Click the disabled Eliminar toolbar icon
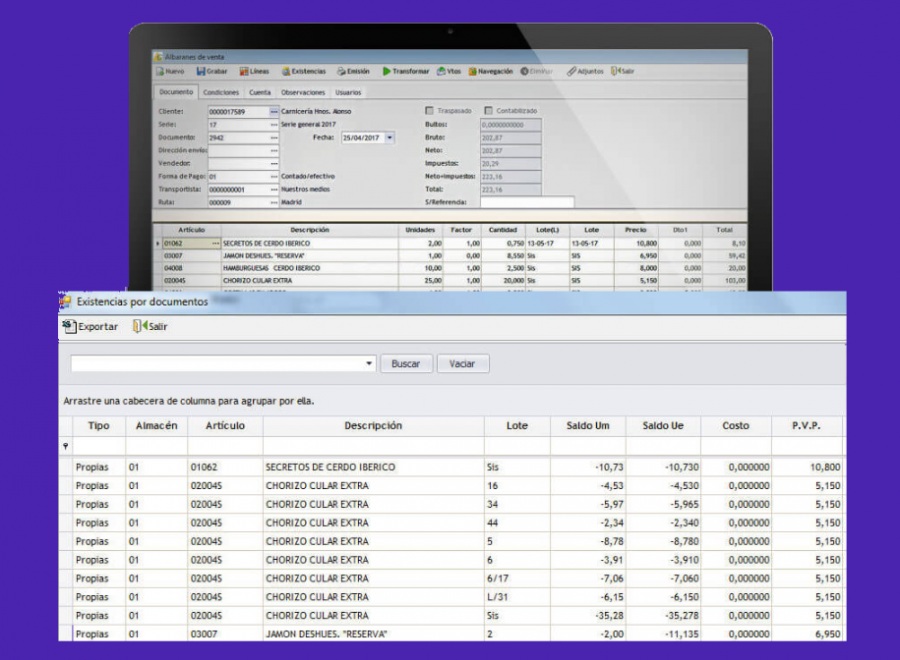The width and height of the screenshot is (900, 660). click(x=525, y=71)
